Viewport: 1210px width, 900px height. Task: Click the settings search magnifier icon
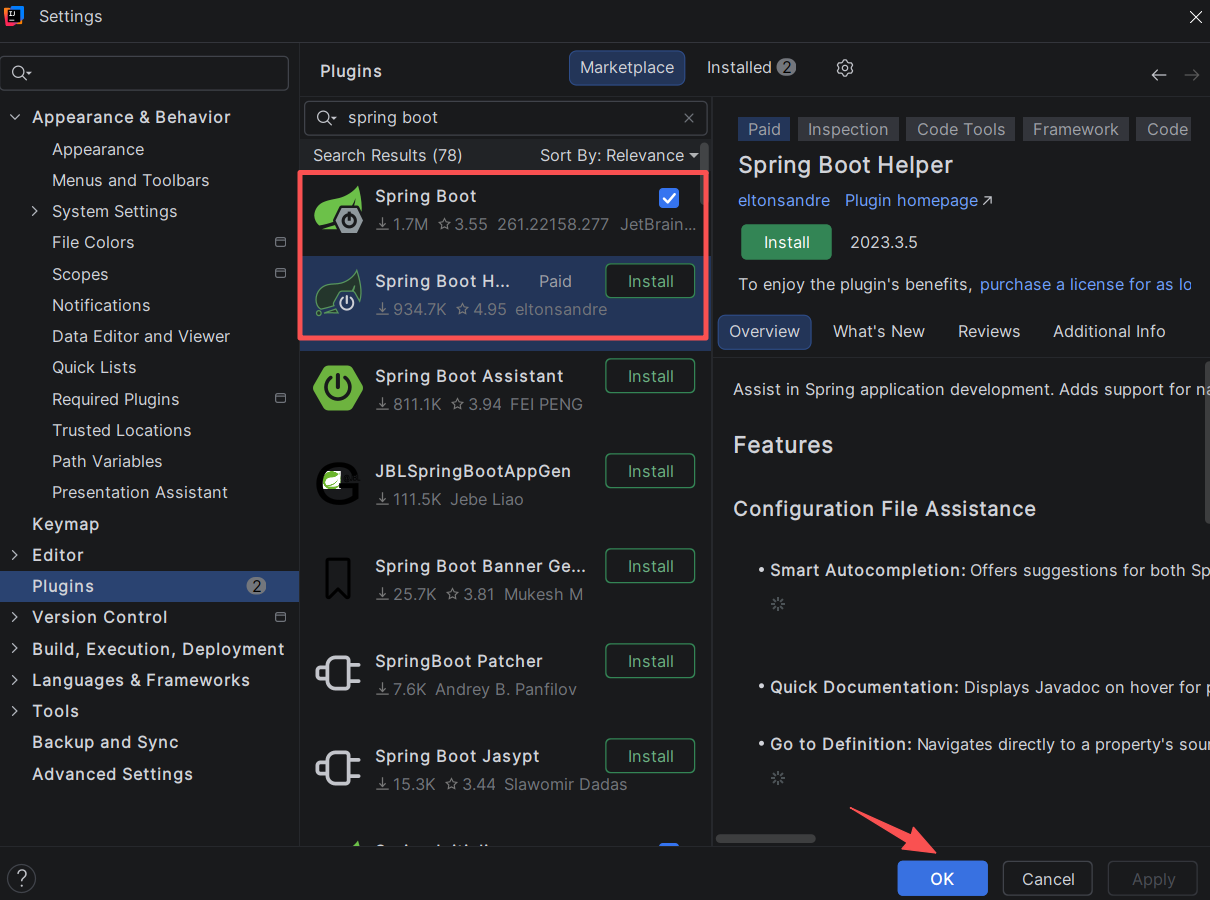[21, 73]
